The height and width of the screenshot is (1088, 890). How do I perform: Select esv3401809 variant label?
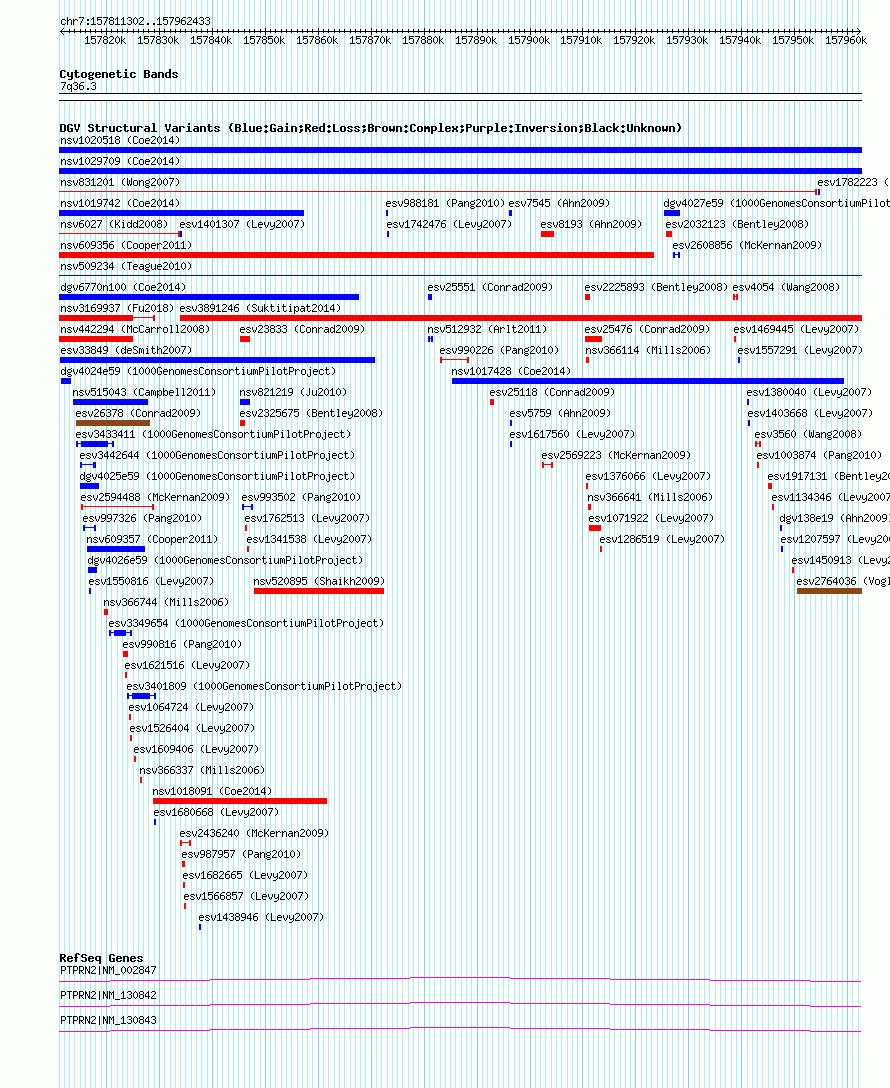(264, 686)
